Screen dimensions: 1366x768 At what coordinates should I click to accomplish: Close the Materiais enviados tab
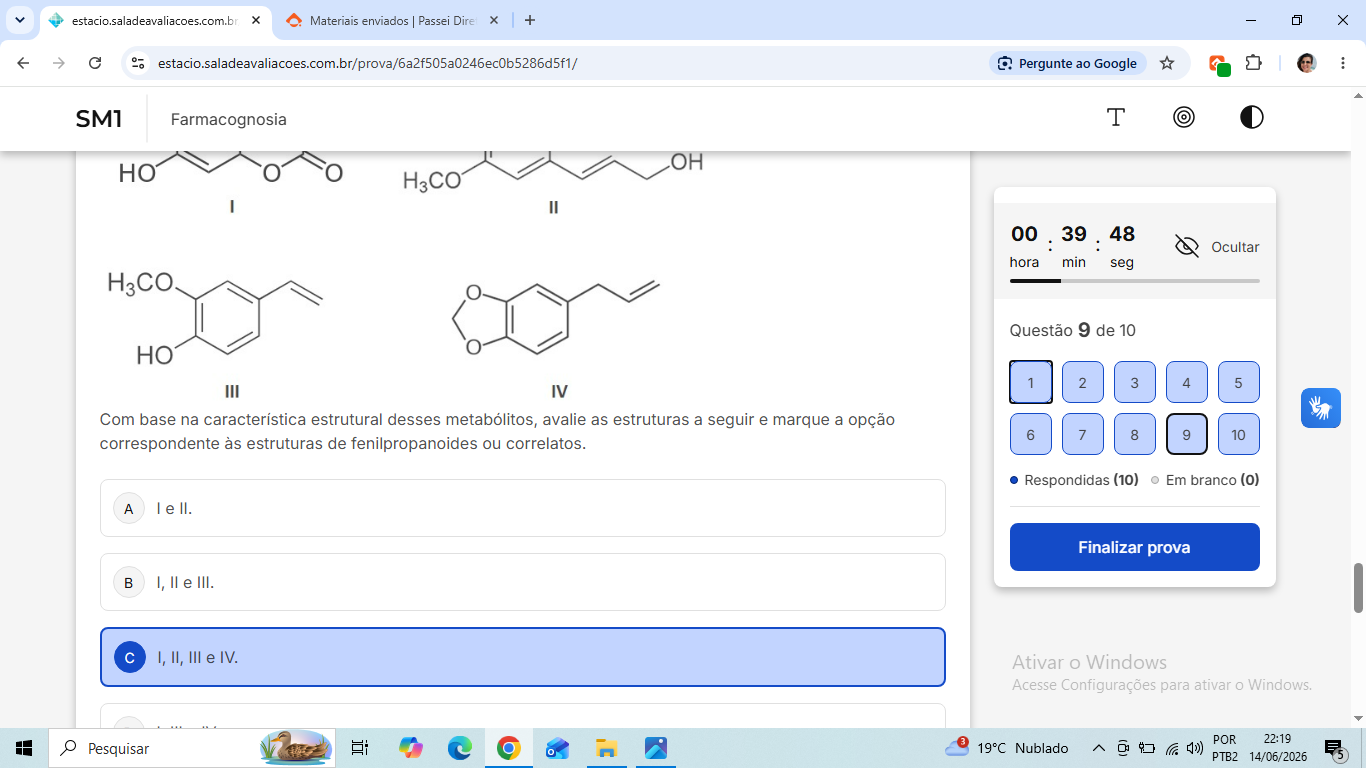click(x=494, y=20)
